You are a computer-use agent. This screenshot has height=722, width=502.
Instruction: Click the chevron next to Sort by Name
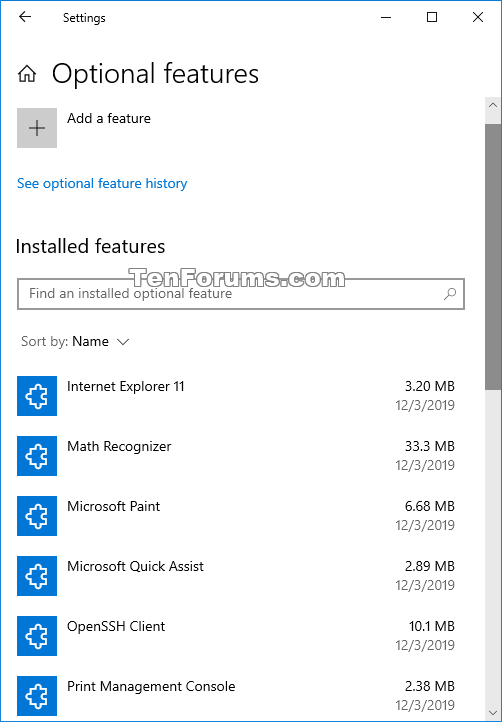point(123,342)
